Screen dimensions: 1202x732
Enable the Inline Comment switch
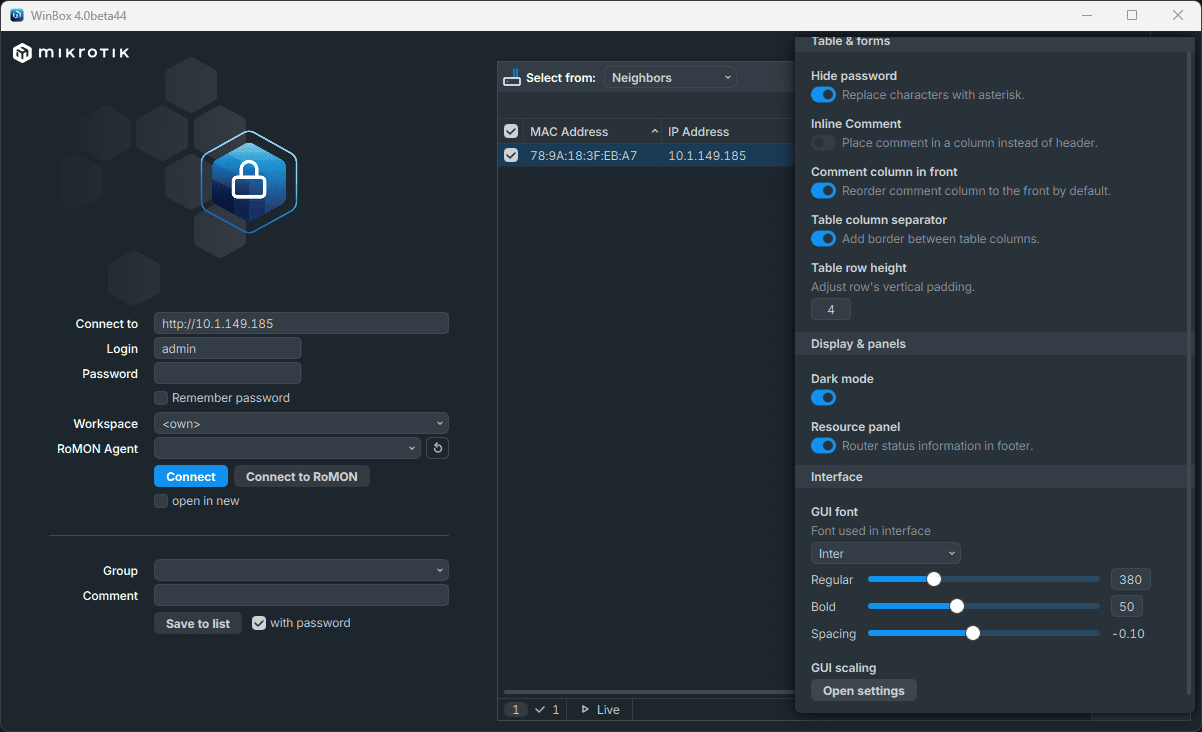click(823, 143)
